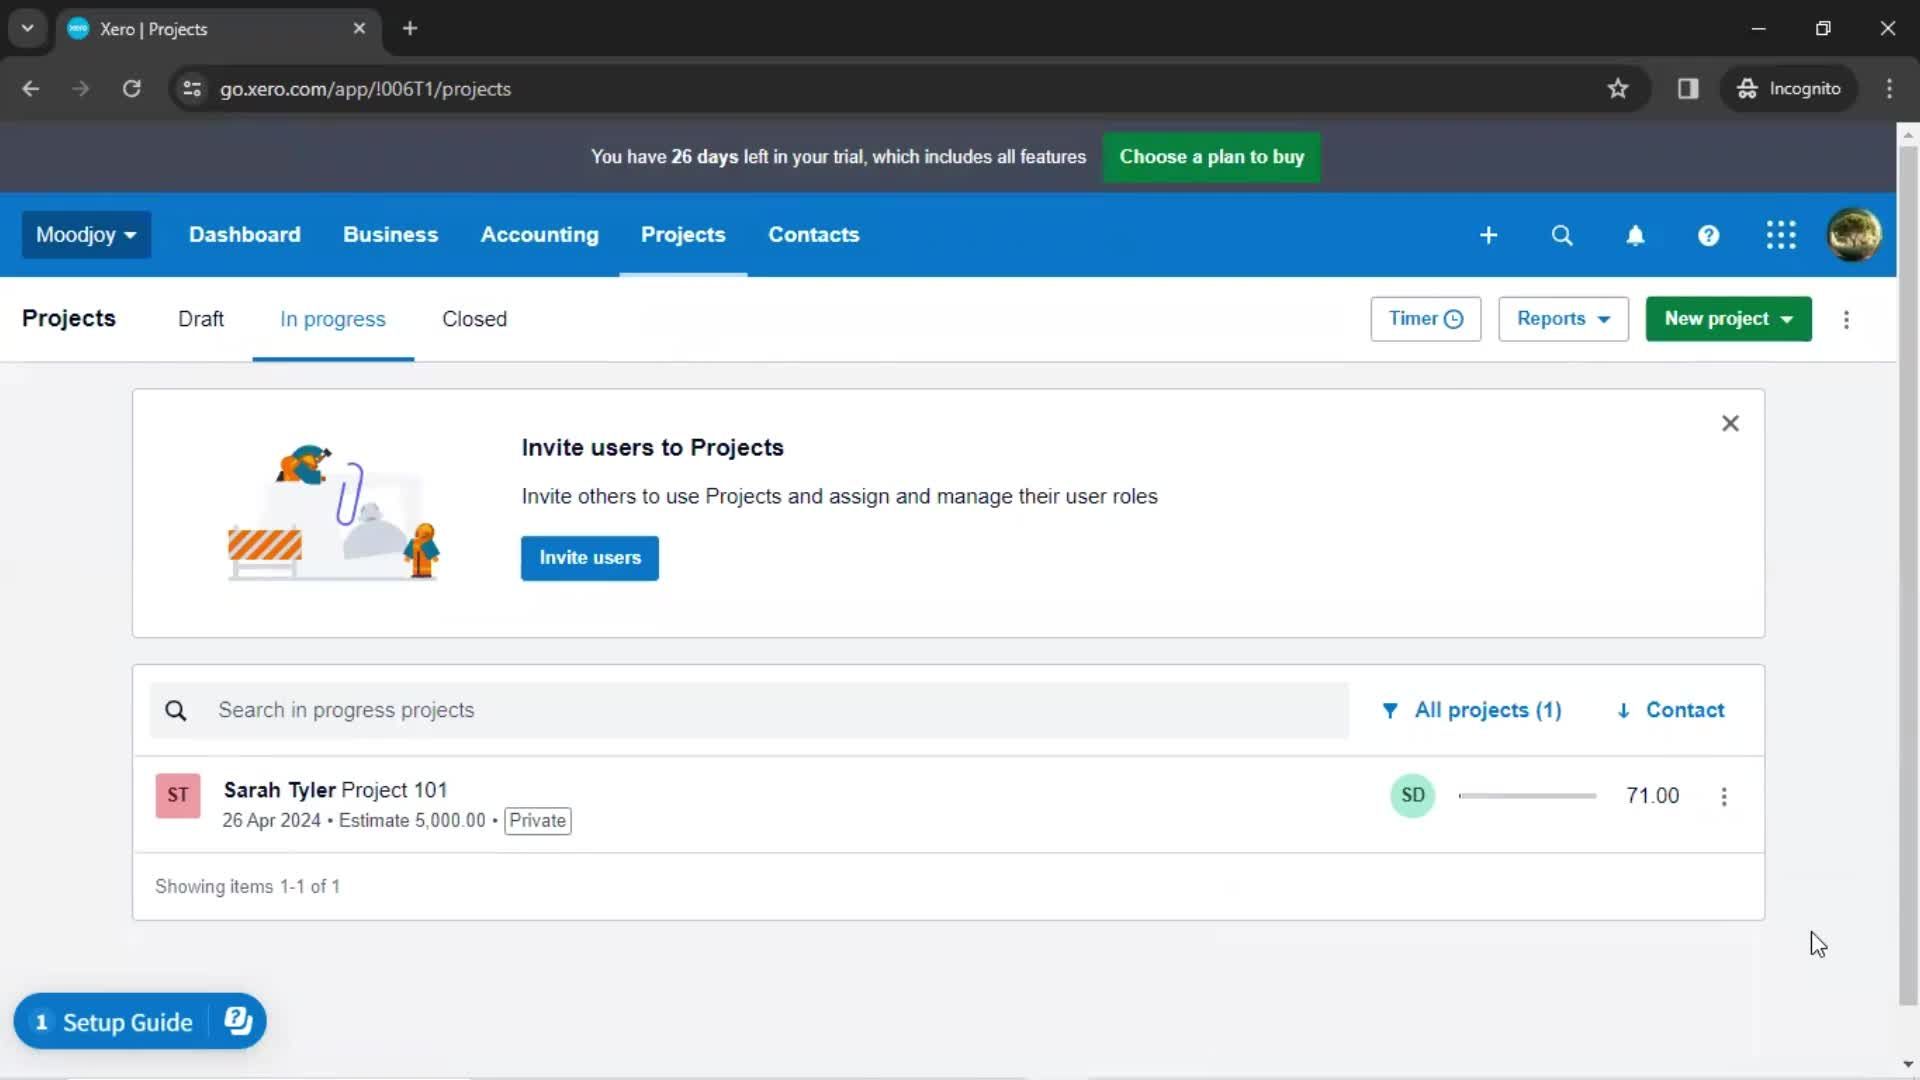Click the 'Showing items 1-1 of 1' text
The width and height of the screenshot is (1920, 1080).
pos(247,887)
